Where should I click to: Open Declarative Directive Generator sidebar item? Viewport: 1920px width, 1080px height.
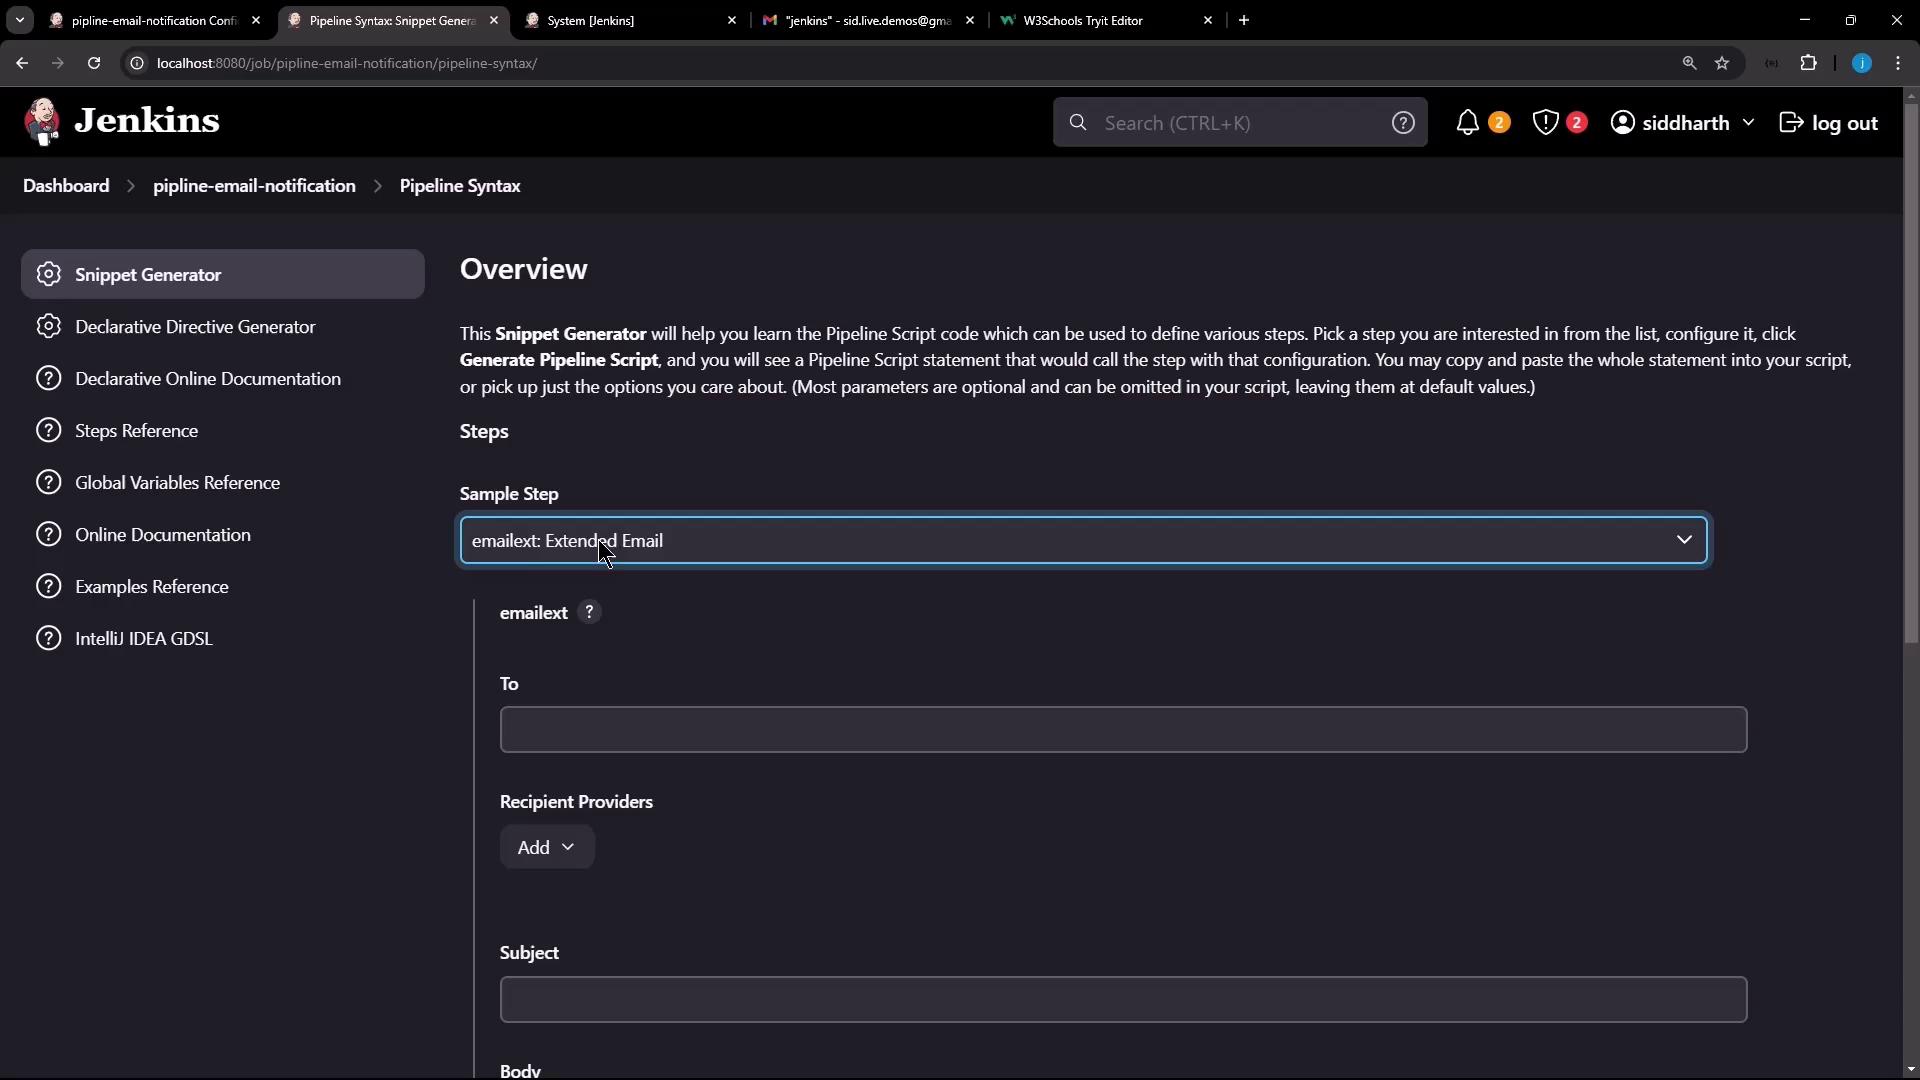pyautogui.click(x=195, y=327)
